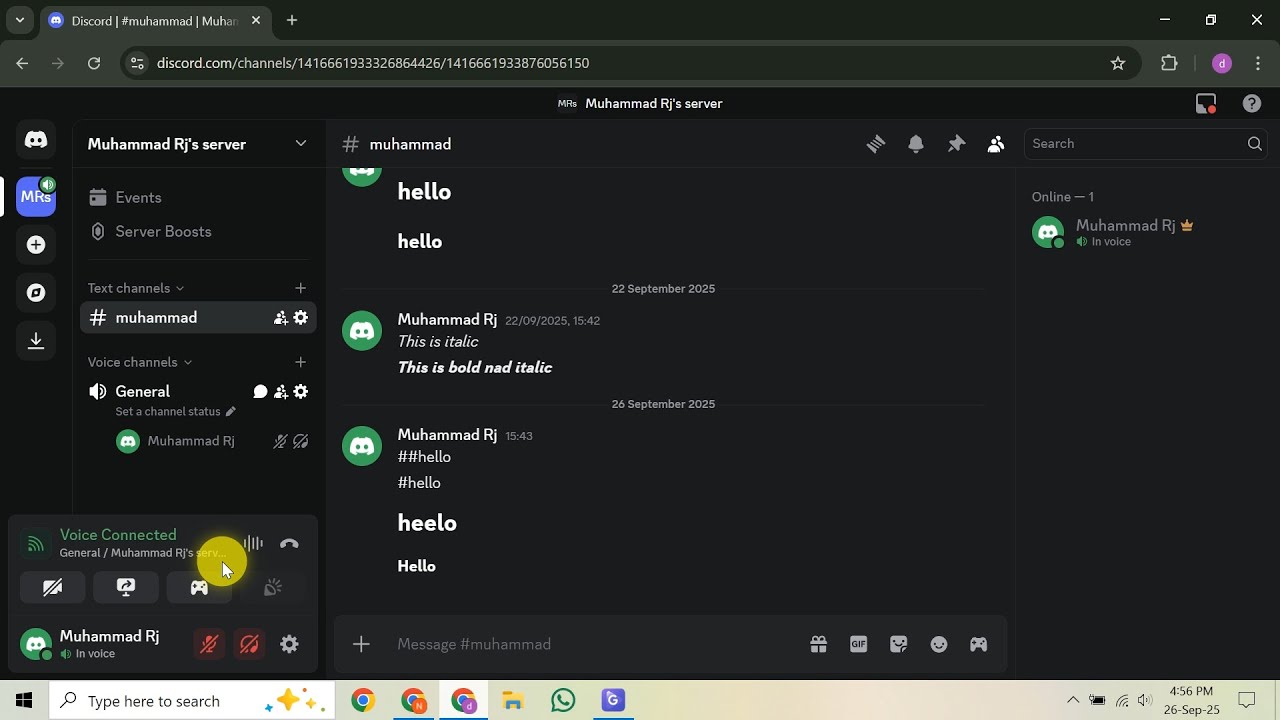The image size is (1280, 720).
Task: Click the Download Apps arrow icon
Action: click(x=36, y=341)
